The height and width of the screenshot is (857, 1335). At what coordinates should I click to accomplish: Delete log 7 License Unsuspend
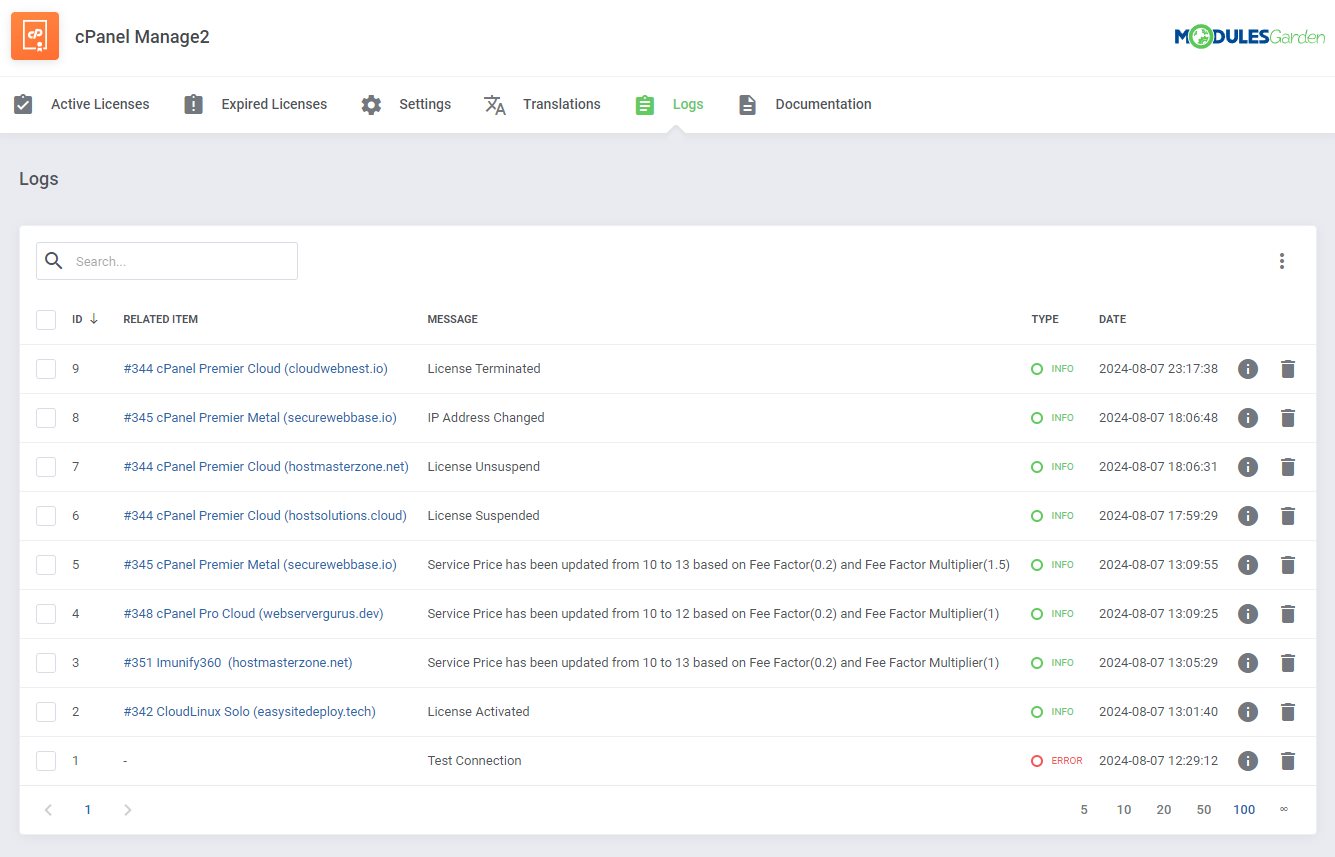point(1288,467)
